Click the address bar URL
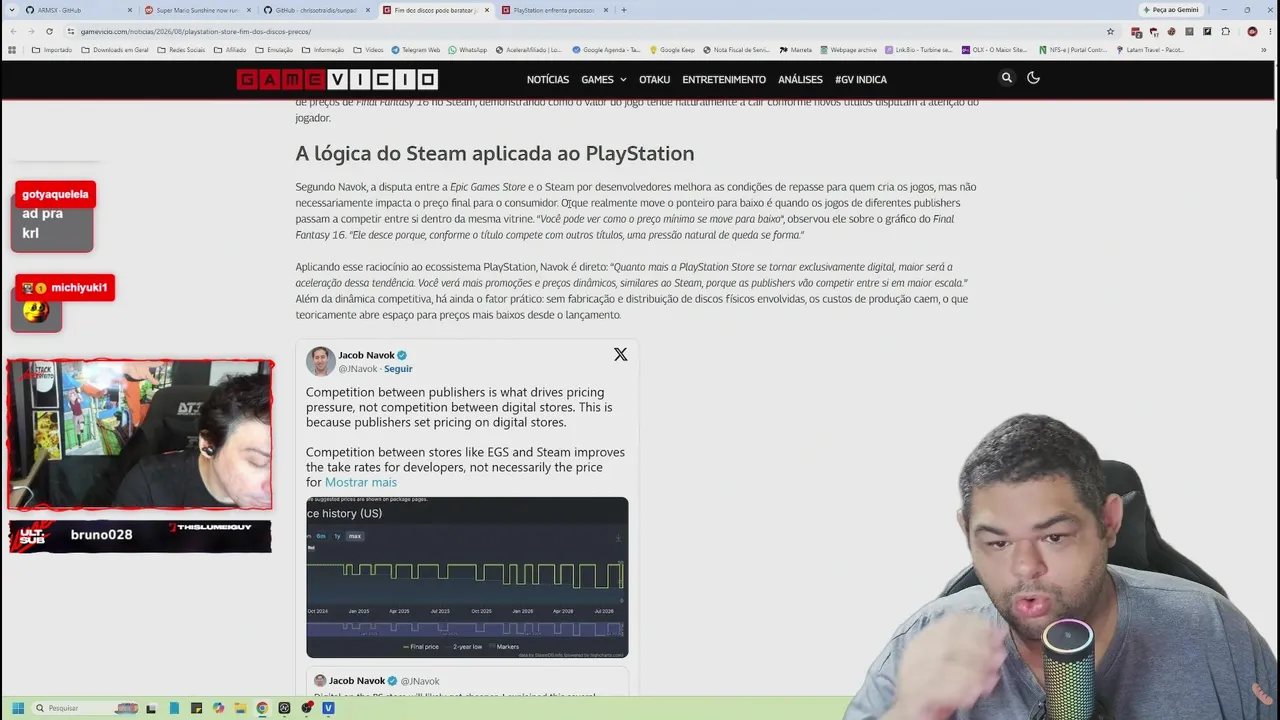 point(196,31)
